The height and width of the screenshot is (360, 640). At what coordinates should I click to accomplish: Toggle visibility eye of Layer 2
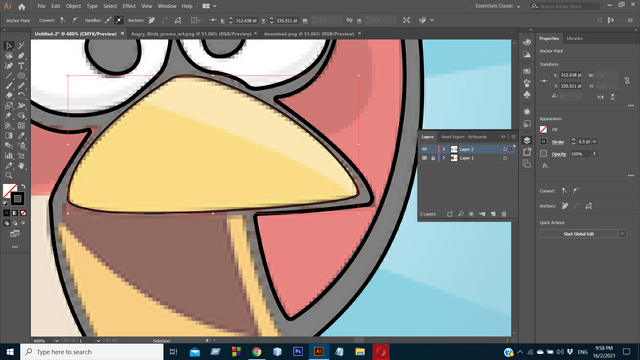pyautogui.click(x=424, y=149)
